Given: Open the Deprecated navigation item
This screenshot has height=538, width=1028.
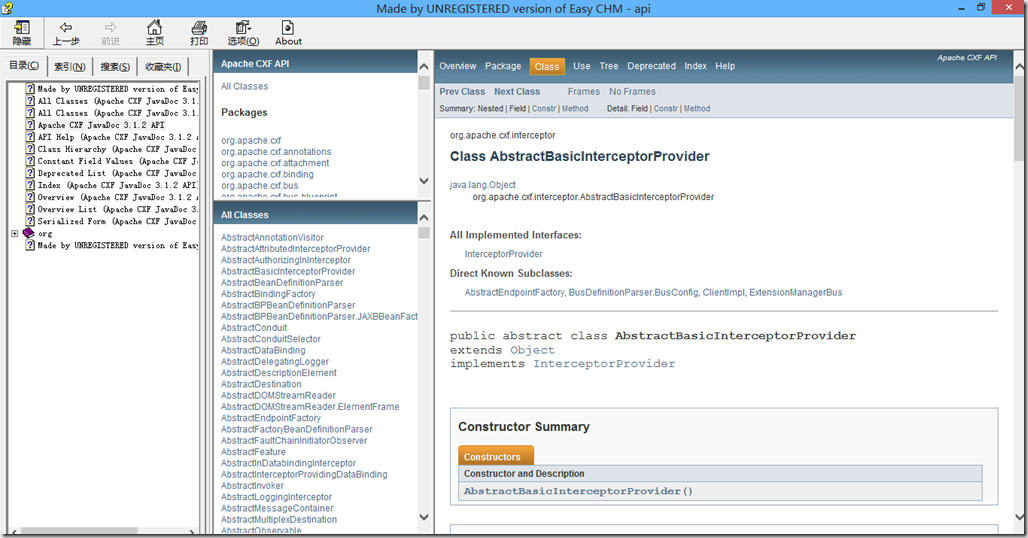Looking at the screenshot, I should pos(651,66).
